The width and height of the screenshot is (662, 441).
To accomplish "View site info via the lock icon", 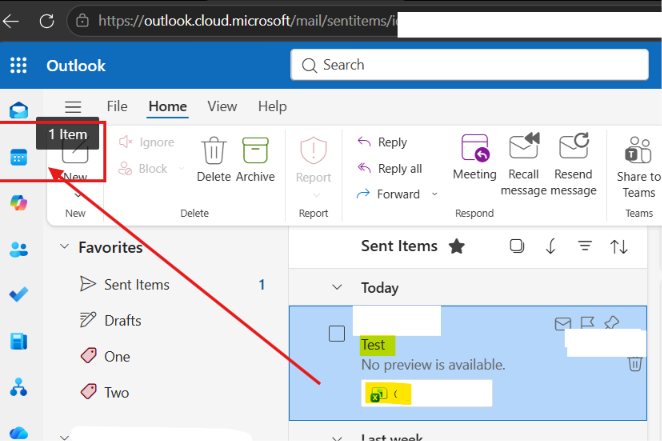I will pos(82,20).
